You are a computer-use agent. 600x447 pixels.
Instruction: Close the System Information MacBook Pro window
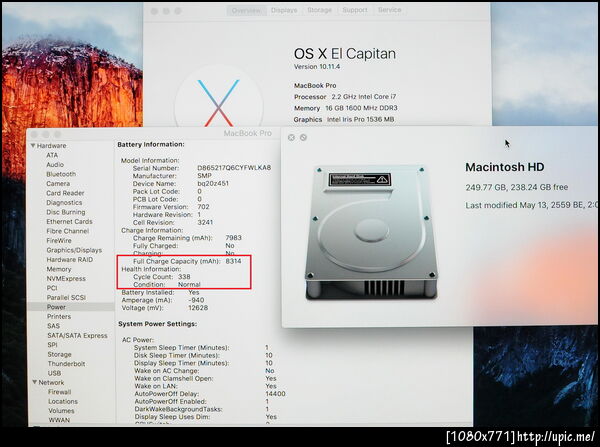point(34,135)
